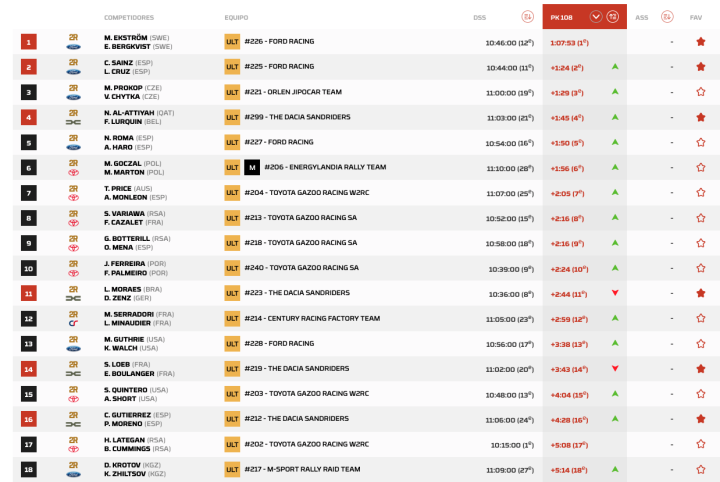This screenshot has width=720, height=482.
Task: Click the Competidores column header
Action: pos(129,17)
